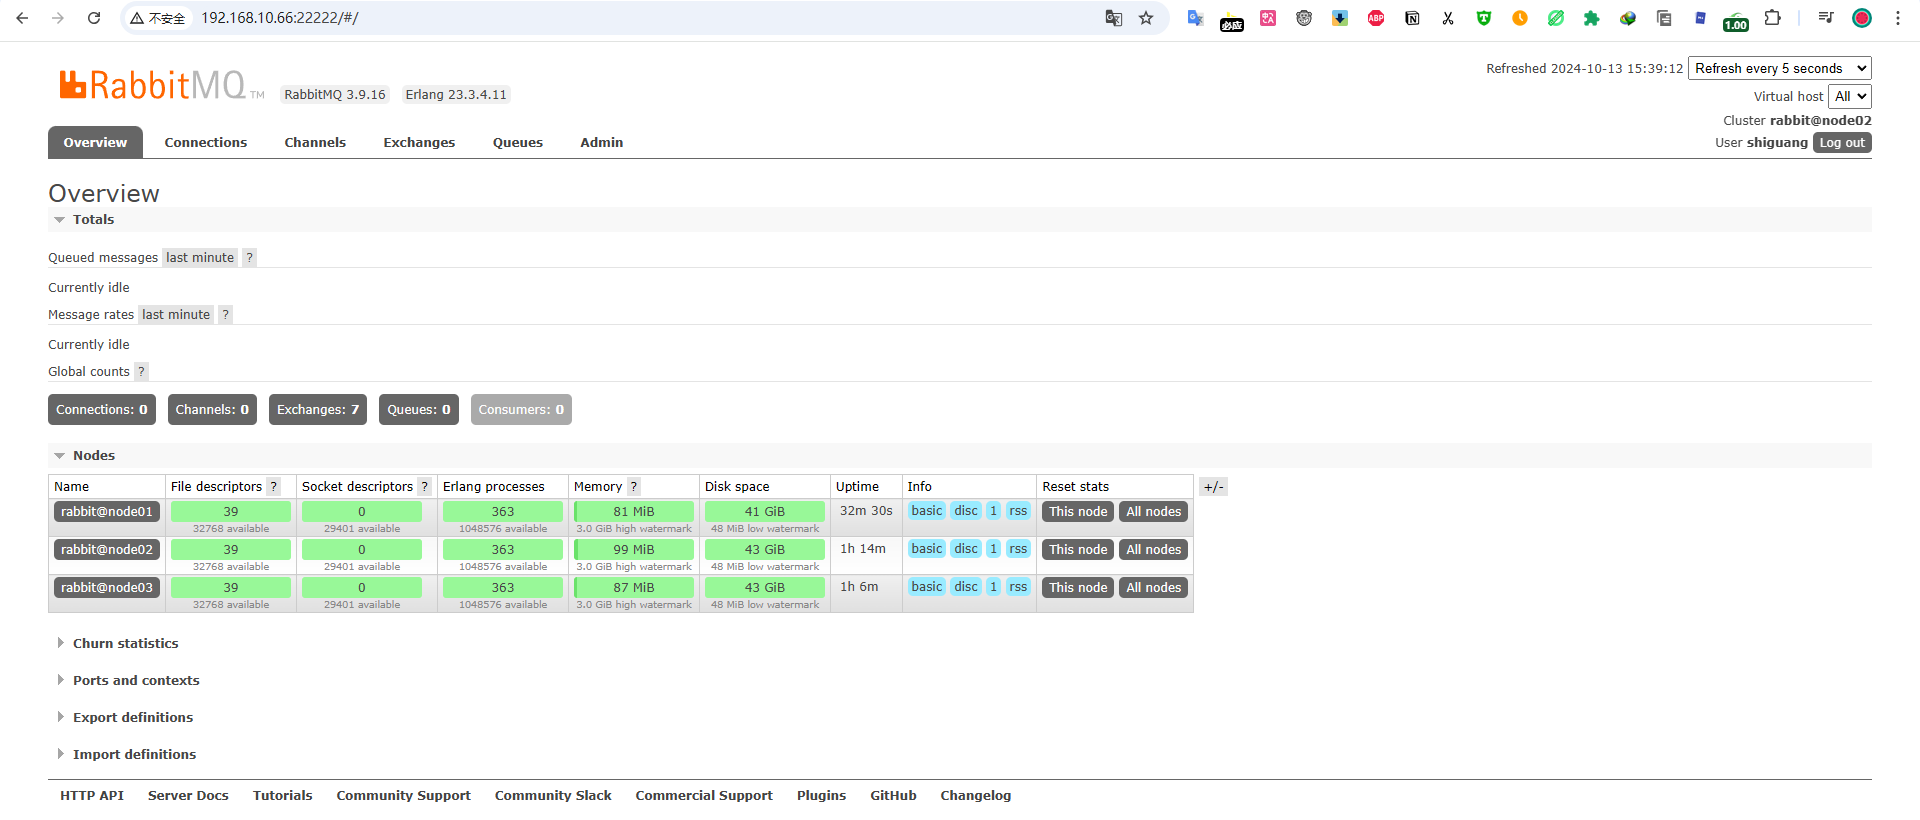Screen dimensions: 1920x820
Task: Select the Overview tab
Action: tap(95, 143)
